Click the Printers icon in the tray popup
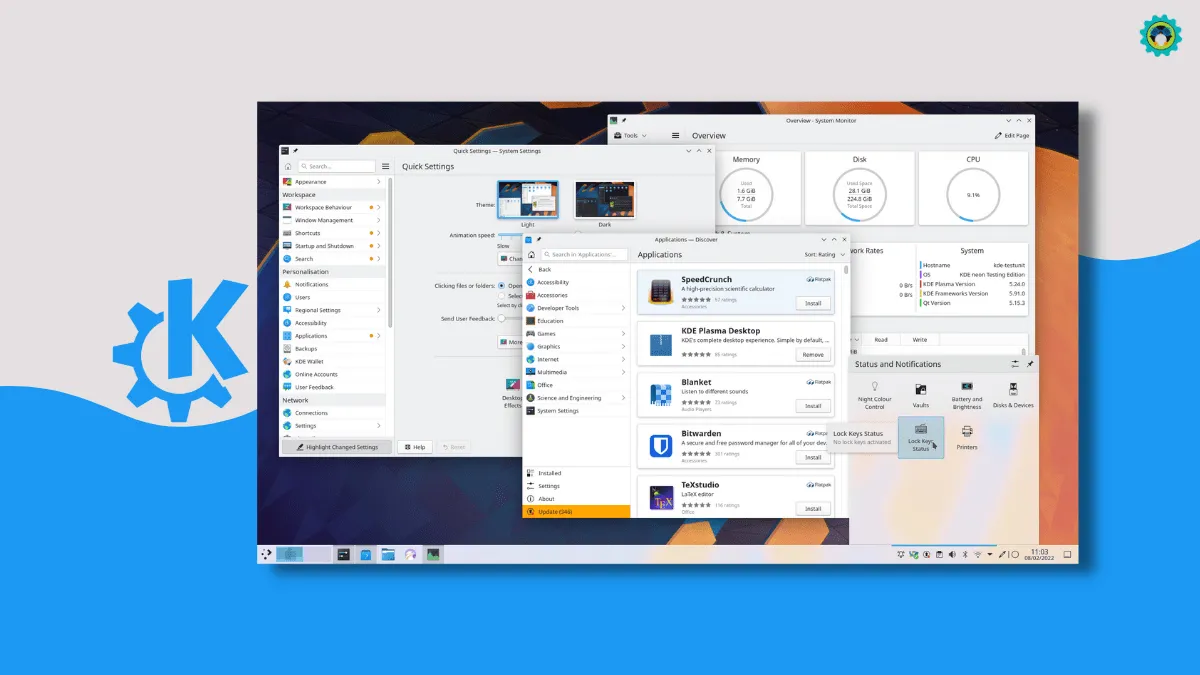 pos(967,436)
